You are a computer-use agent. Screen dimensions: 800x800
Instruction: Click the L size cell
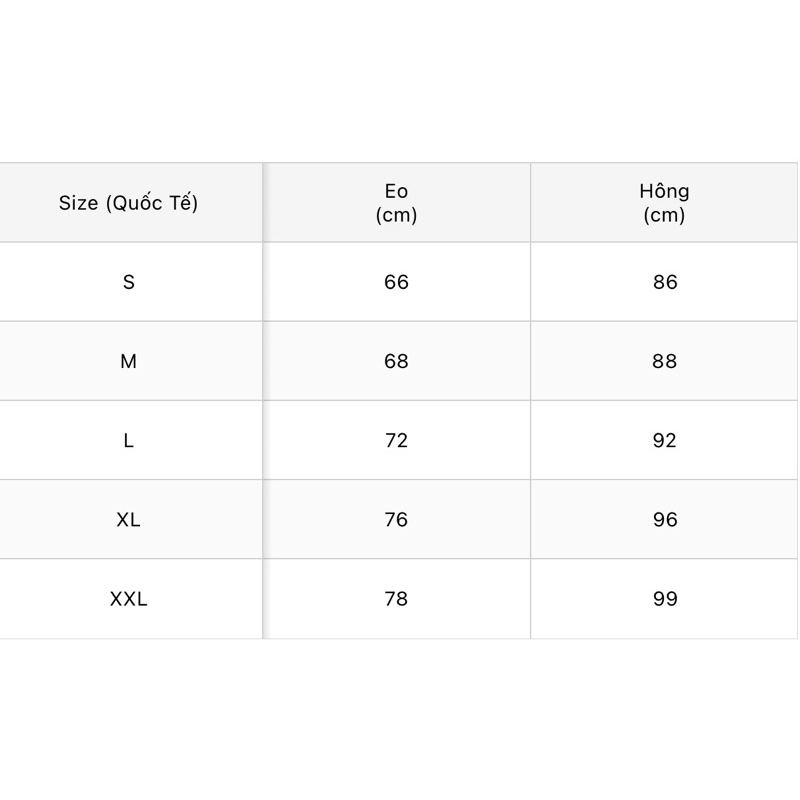click(x=129, y=440)
